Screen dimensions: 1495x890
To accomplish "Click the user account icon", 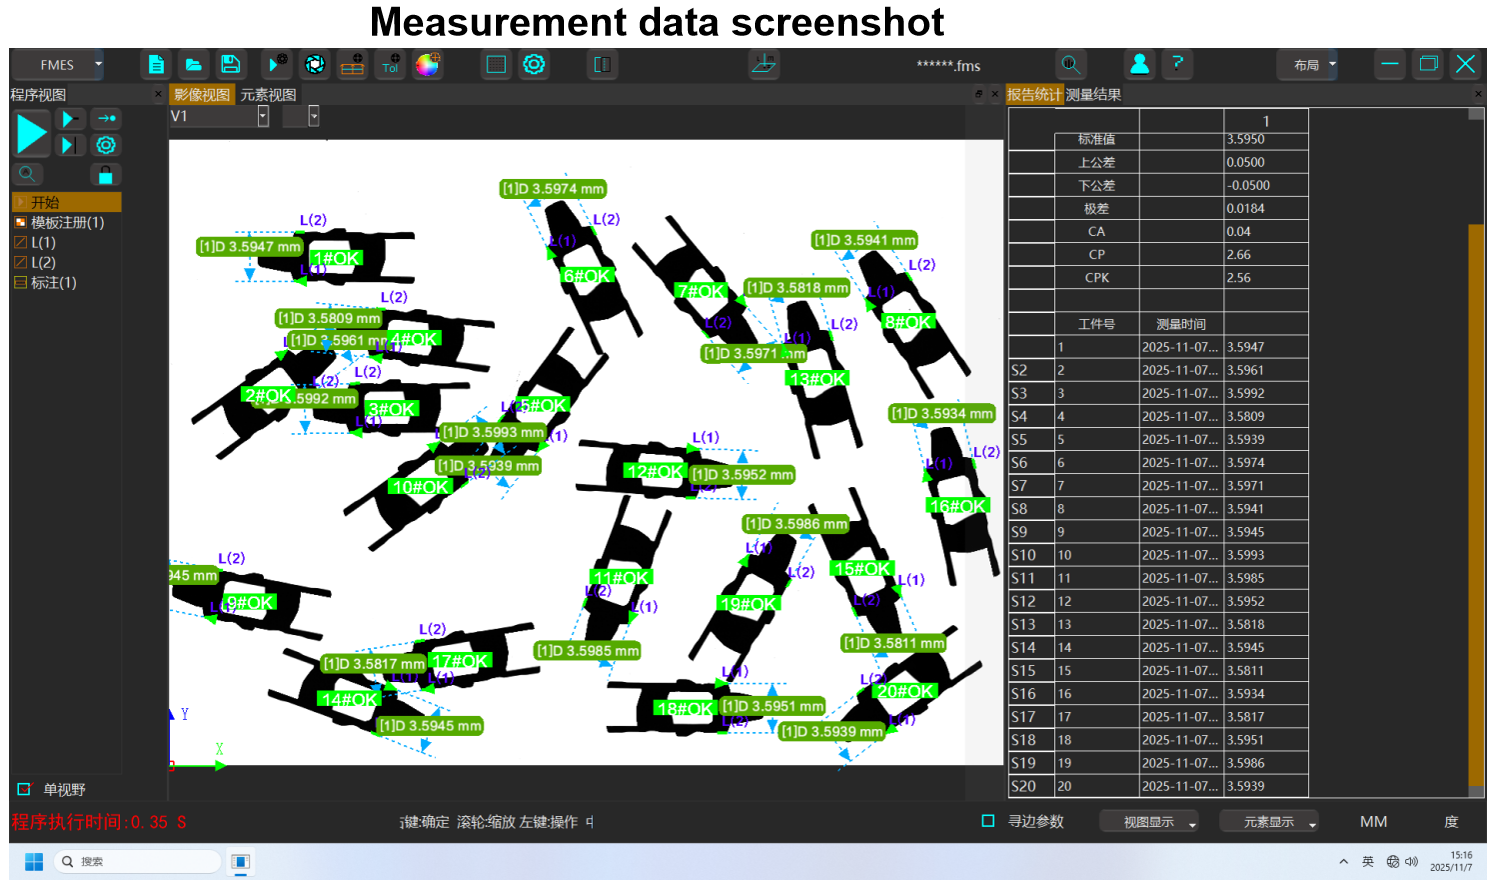I will [1139, 65].
